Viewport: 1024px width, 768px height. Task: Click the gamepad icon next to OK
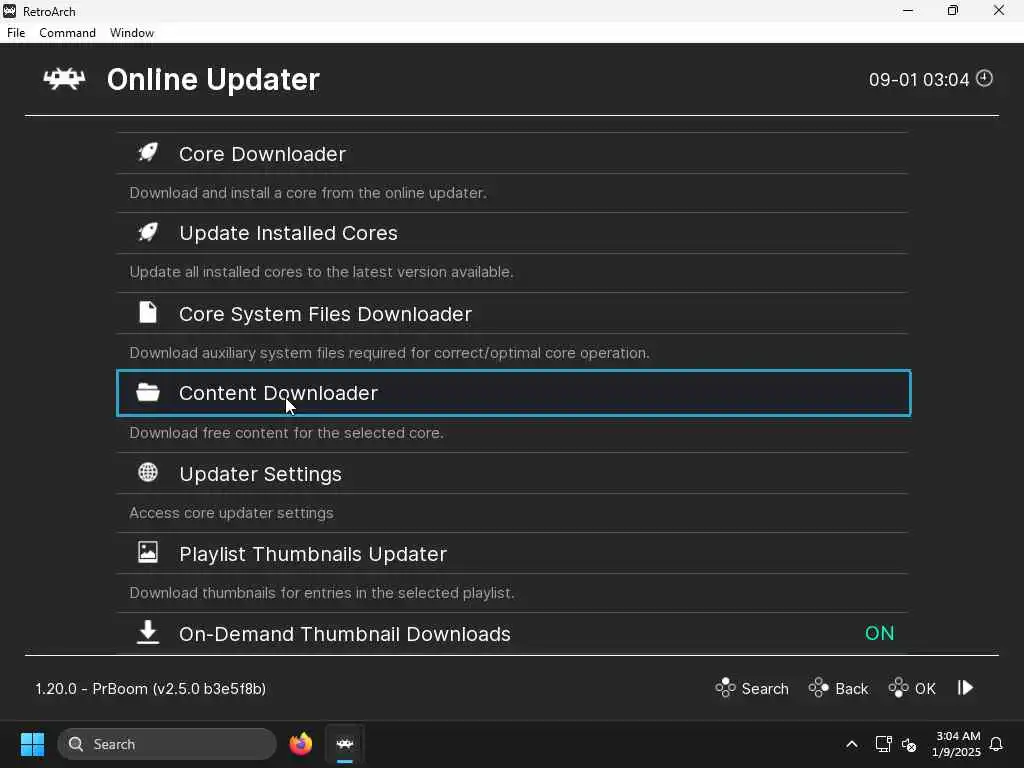(899, 688)
